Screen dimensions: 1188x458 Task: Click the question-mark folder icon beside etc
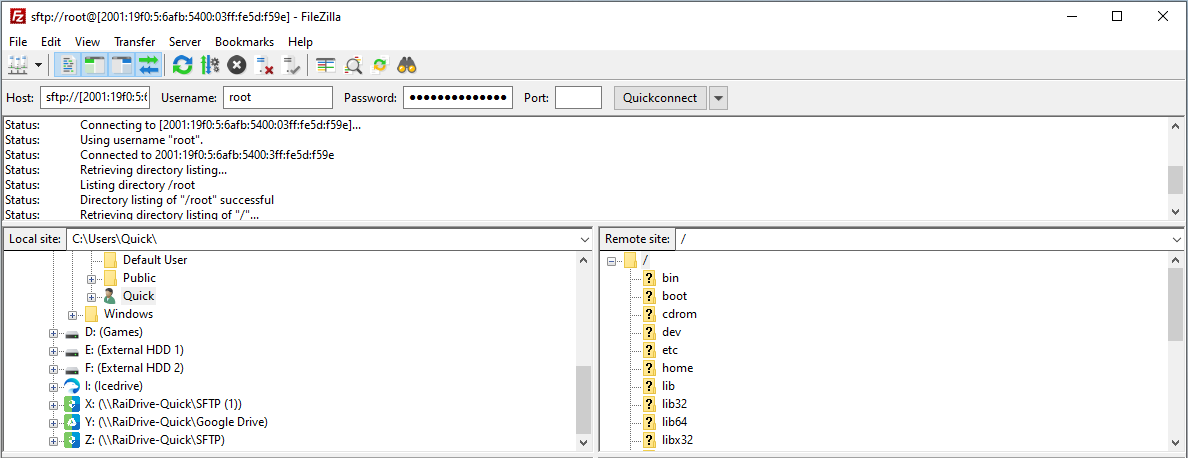click(649, 350)
